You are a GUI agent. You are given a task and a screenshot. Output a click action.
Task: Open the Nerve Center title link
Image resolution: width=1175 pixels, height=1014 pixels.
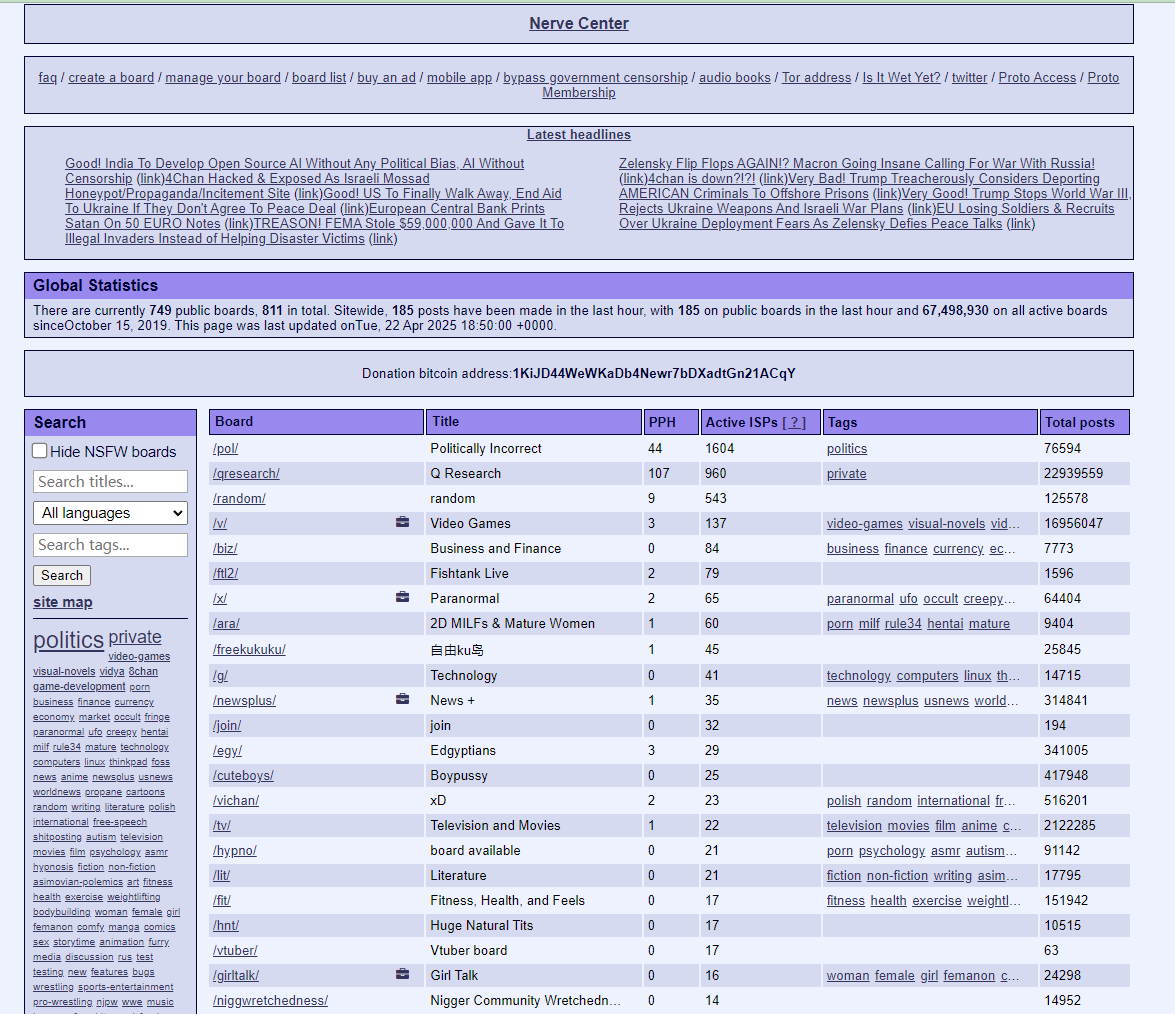pyautogui.click(x=579, y=24)
